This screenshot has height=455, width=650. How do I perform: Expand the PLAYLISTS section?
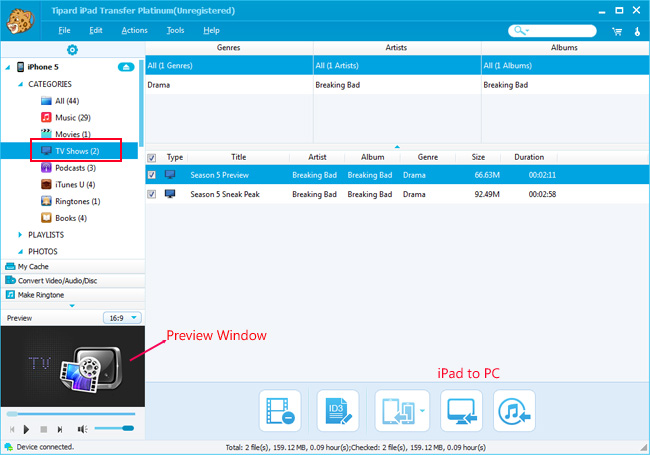(x=20, y=235)
